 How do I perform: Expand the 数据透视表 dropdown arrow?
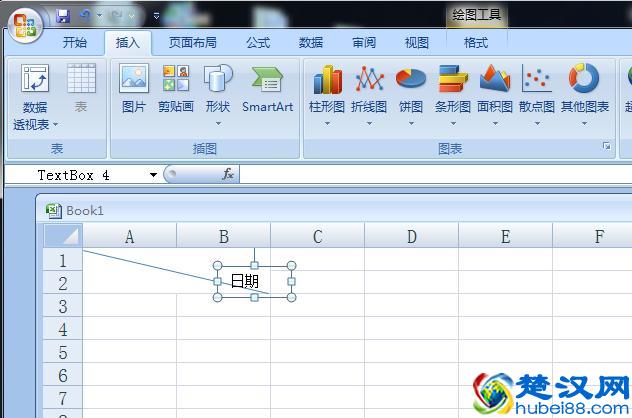tap(55, 125)
